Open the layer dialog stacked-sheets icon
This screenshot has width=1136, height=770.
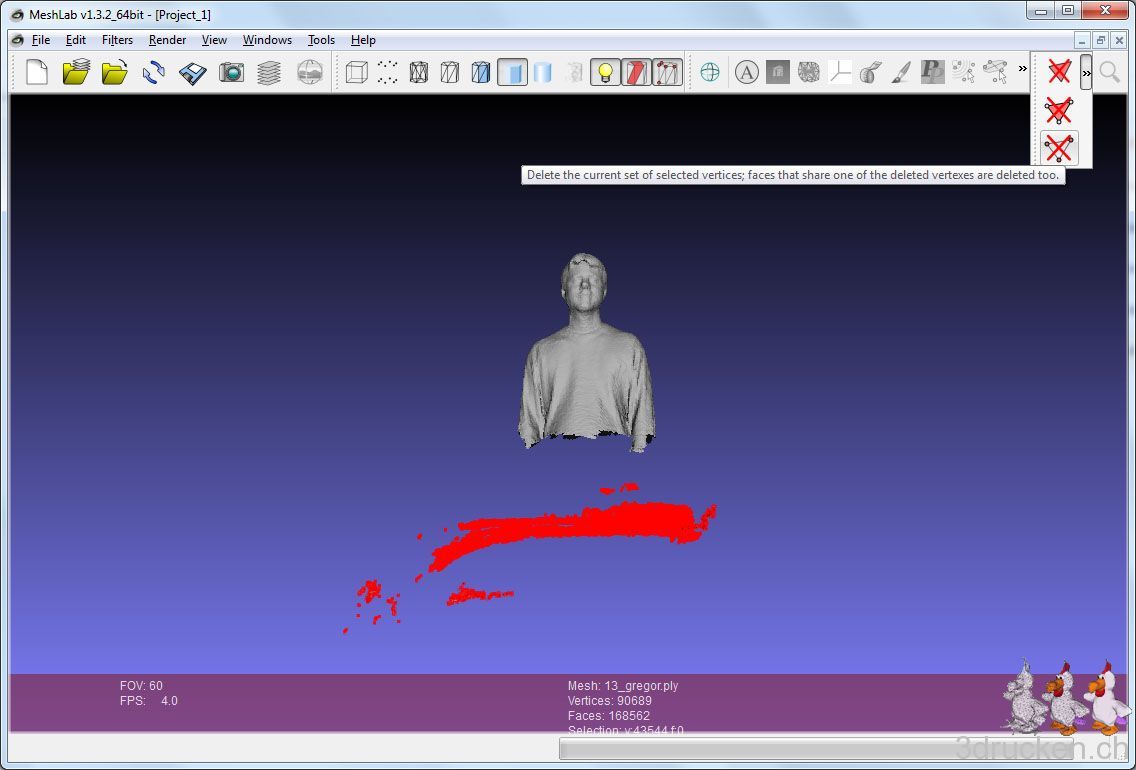[x=270, y=72]
